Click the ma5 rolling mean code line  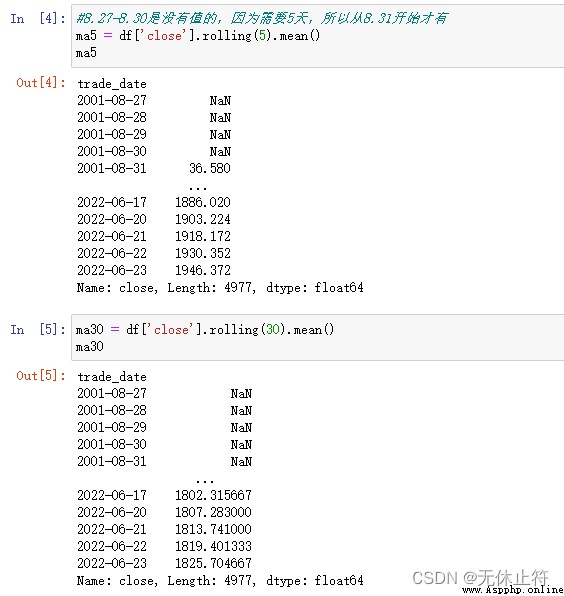198,36
